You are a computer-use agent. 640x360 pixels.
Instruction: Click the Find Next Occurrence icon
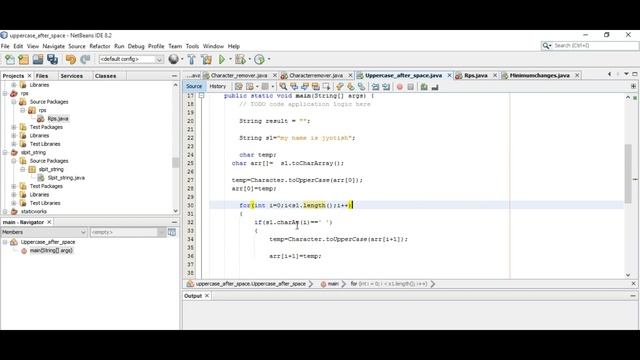(x=305, y=87)
